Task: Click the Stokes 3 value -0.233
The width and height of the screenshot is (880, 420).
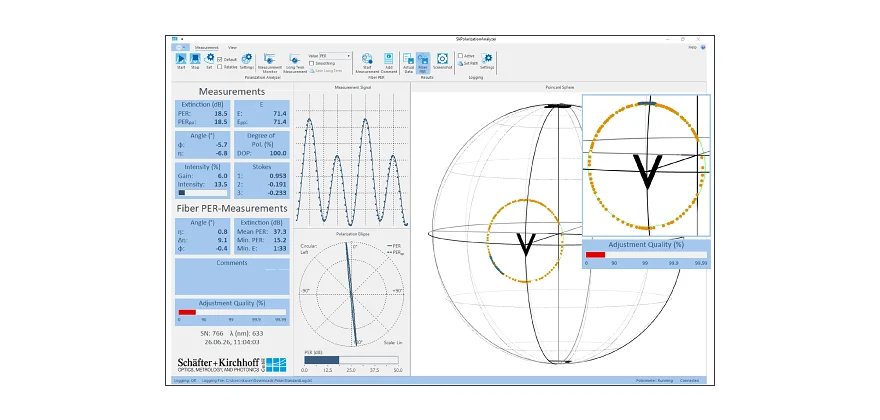Action: [x=277, y=193]
